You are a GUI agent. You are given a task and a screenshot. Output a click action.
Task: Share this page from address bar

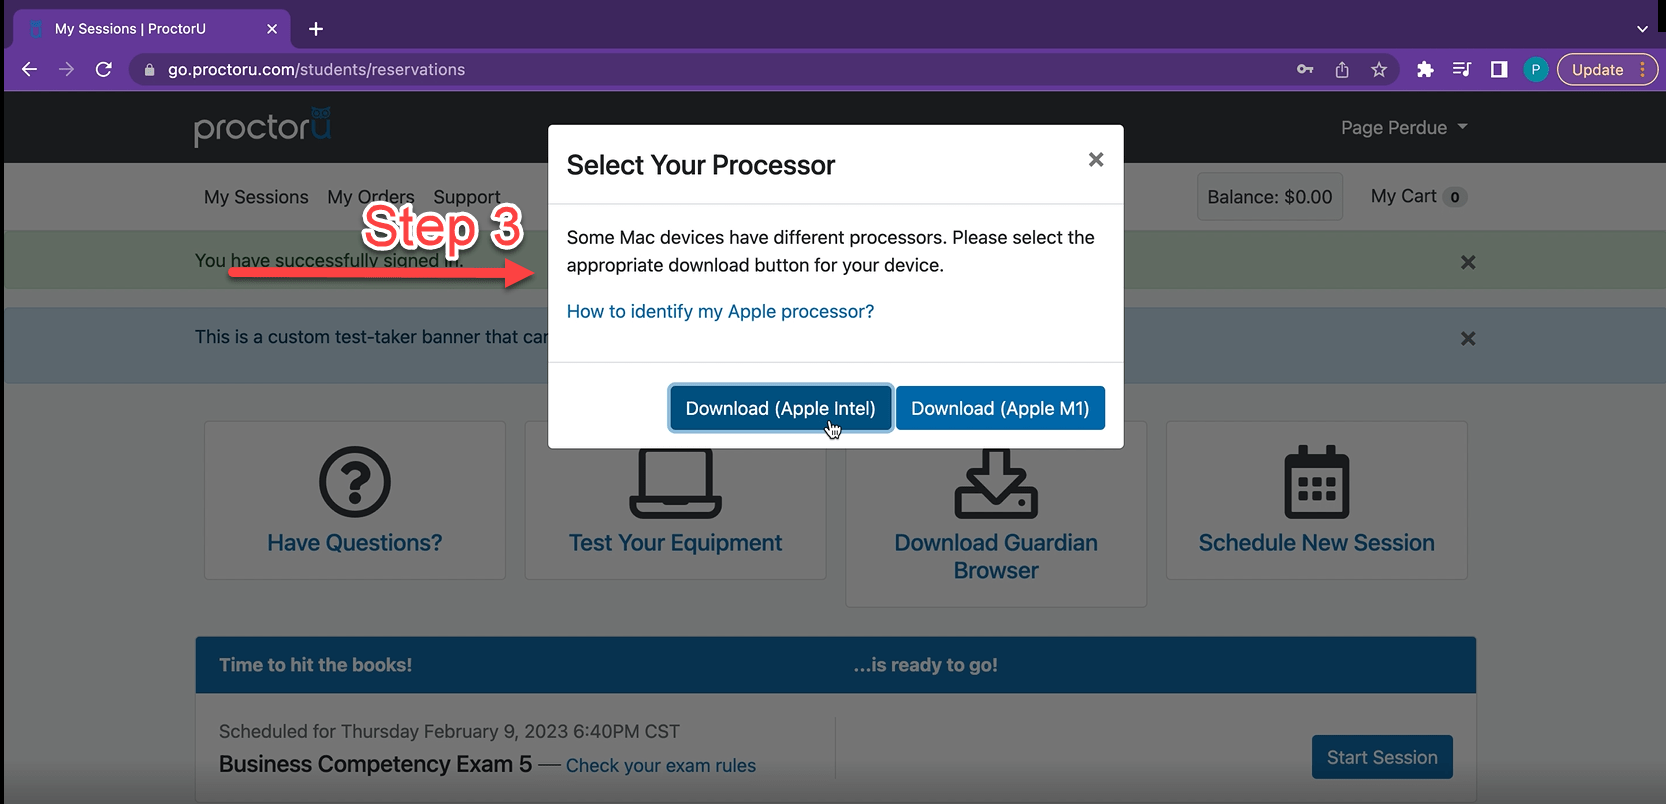[x=1342, y=70]
